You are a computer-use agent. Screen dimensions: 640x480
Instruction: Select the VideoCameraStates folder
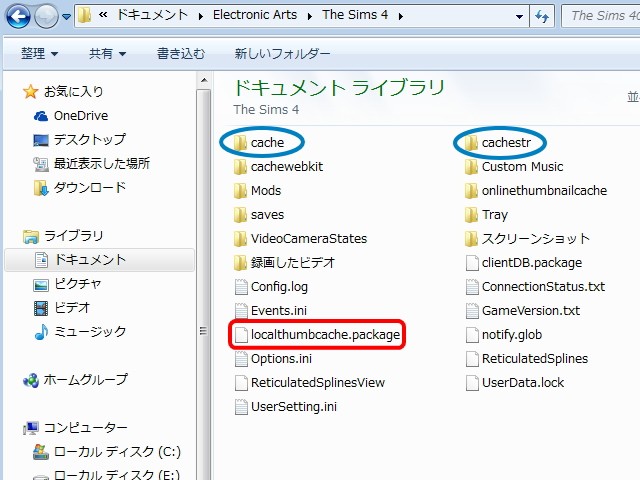click(301, 239)
